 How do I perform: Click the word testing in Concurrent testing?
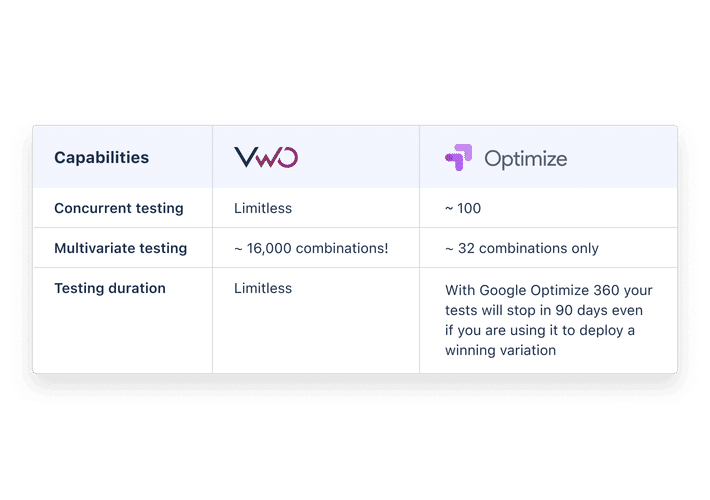click(159, 208)
